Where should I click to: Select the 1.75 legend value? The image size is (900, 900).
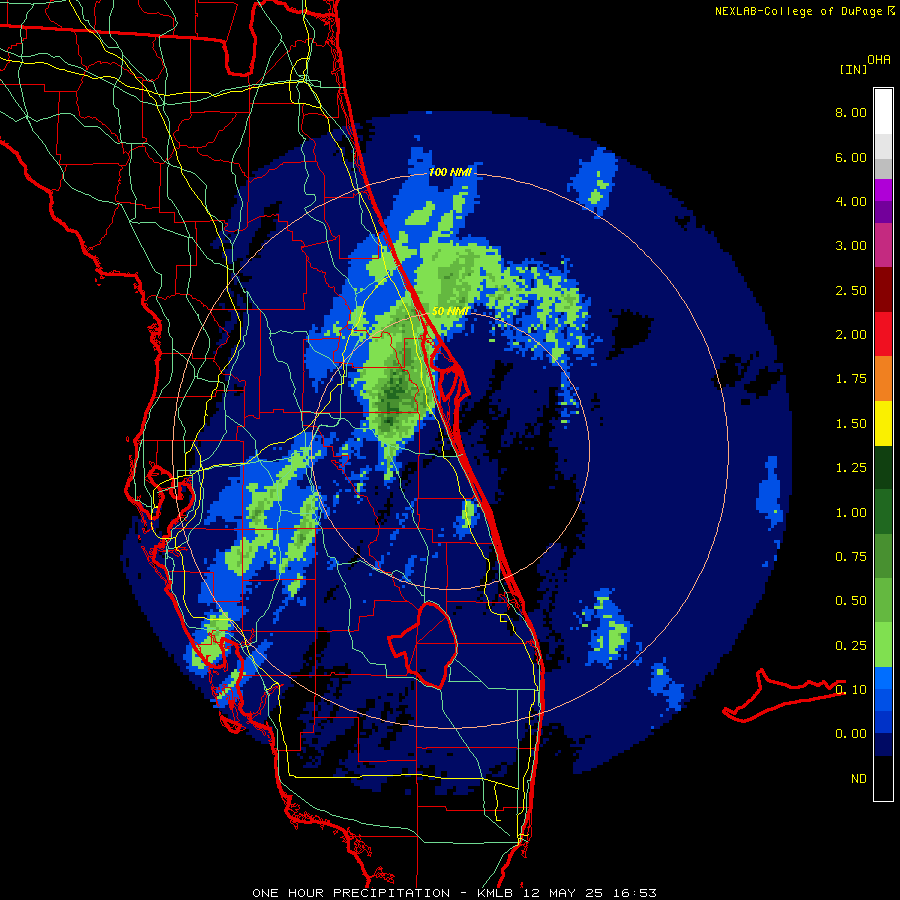[x=851, y=379]
